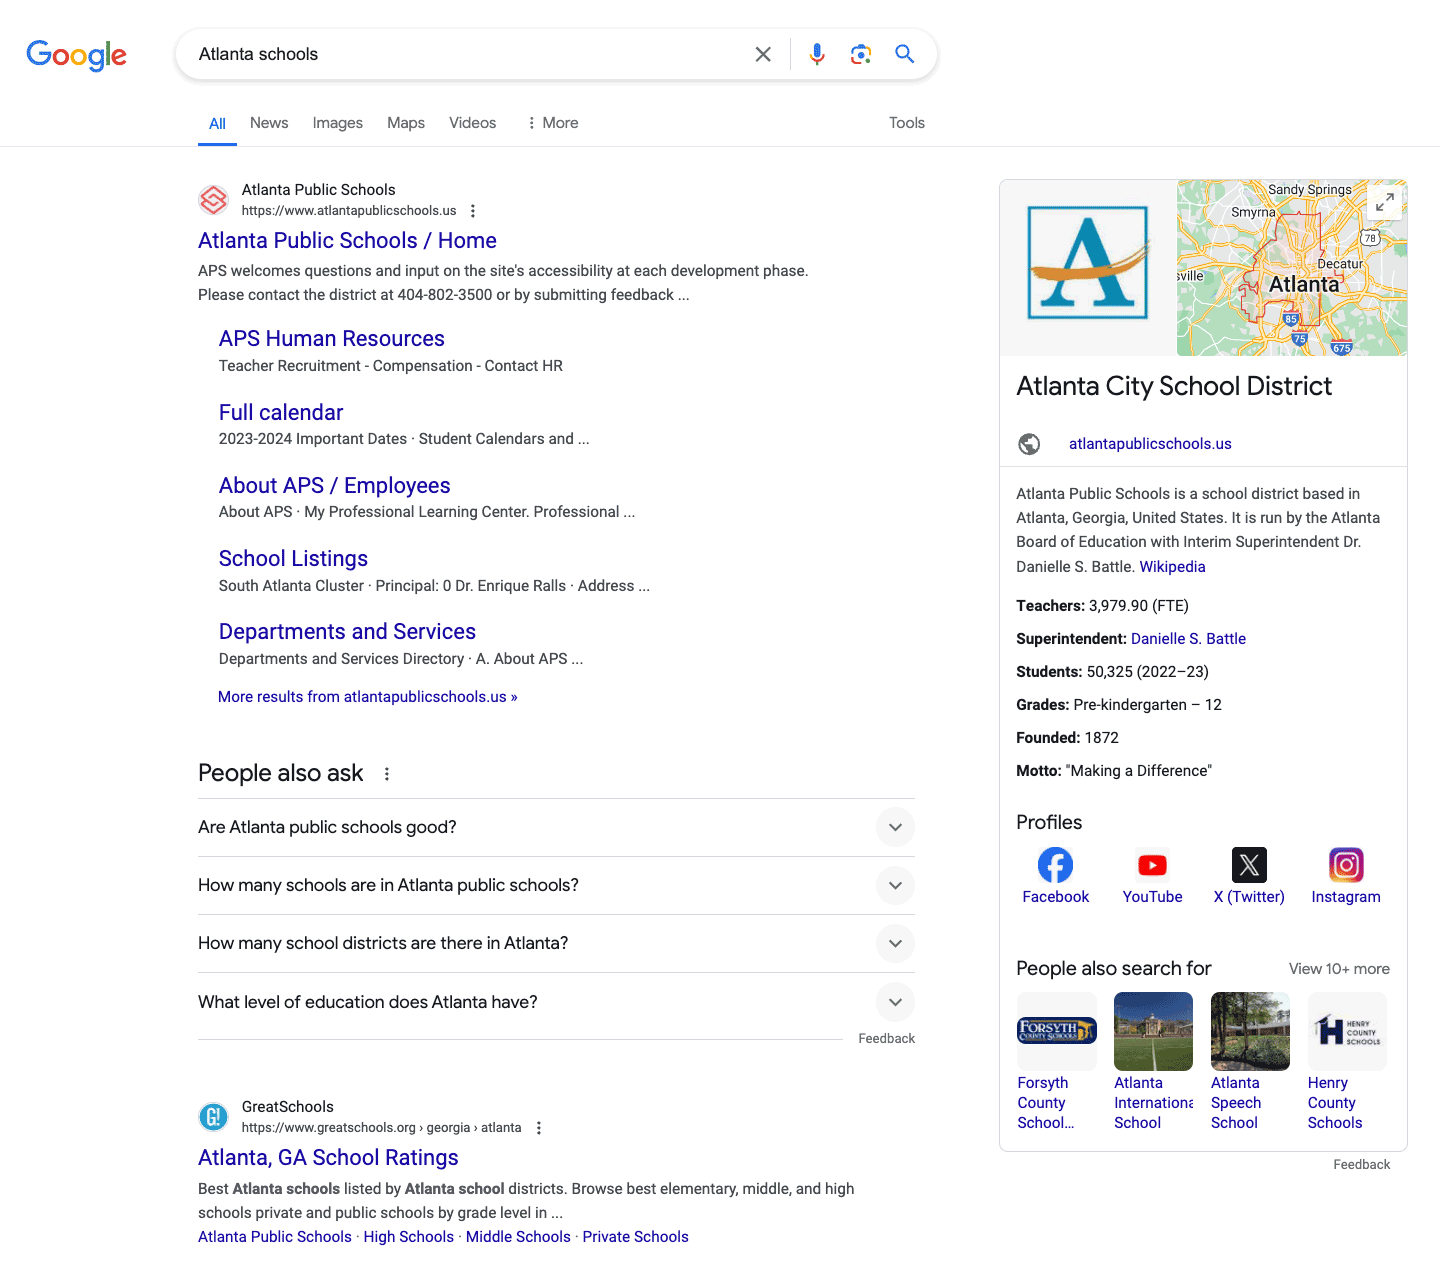This screenshot has height=1280, width=1440.
Task: Expand 'How many schools are in Atlanta public schools?'
Action: 556,886
